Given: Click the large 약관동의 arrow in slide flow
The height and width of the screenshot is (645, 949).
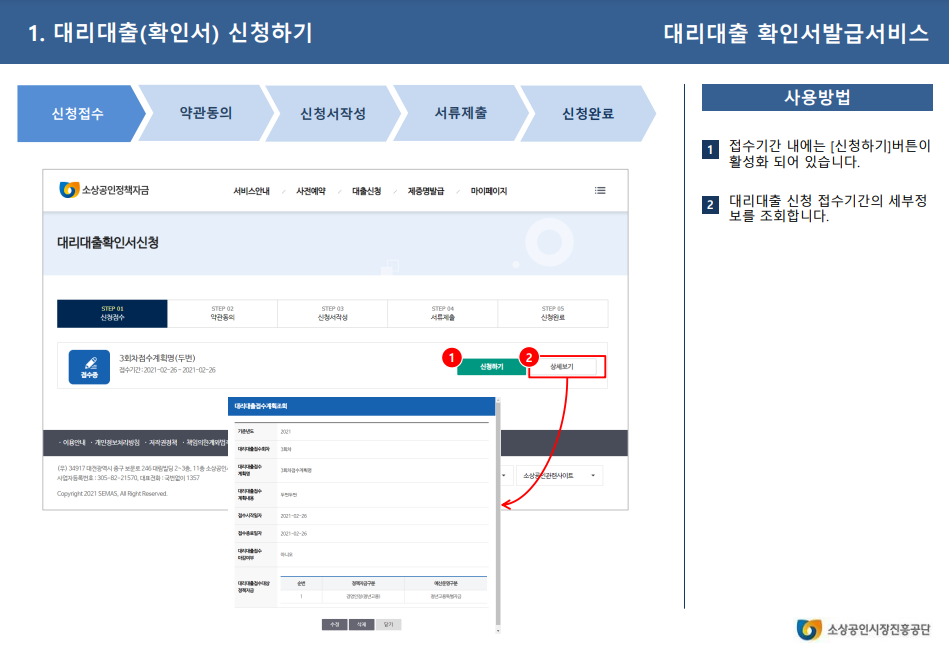Looking at the screenshot, I should tap(206, 114).
